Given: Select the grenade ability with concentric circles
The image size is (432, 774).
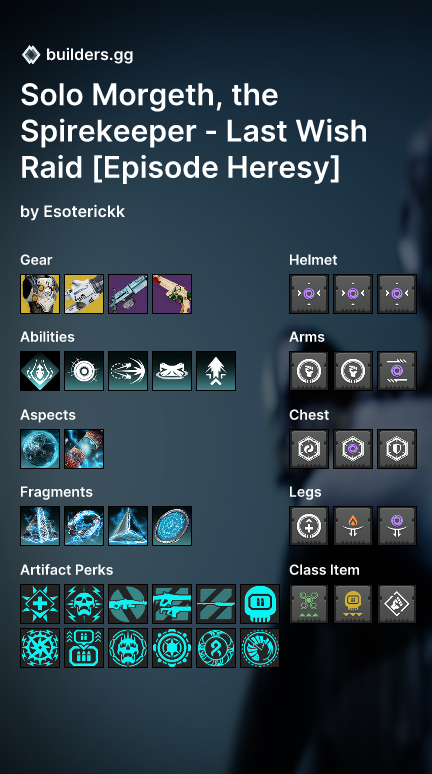Looking at the screenshot, I should pos(84,371).
